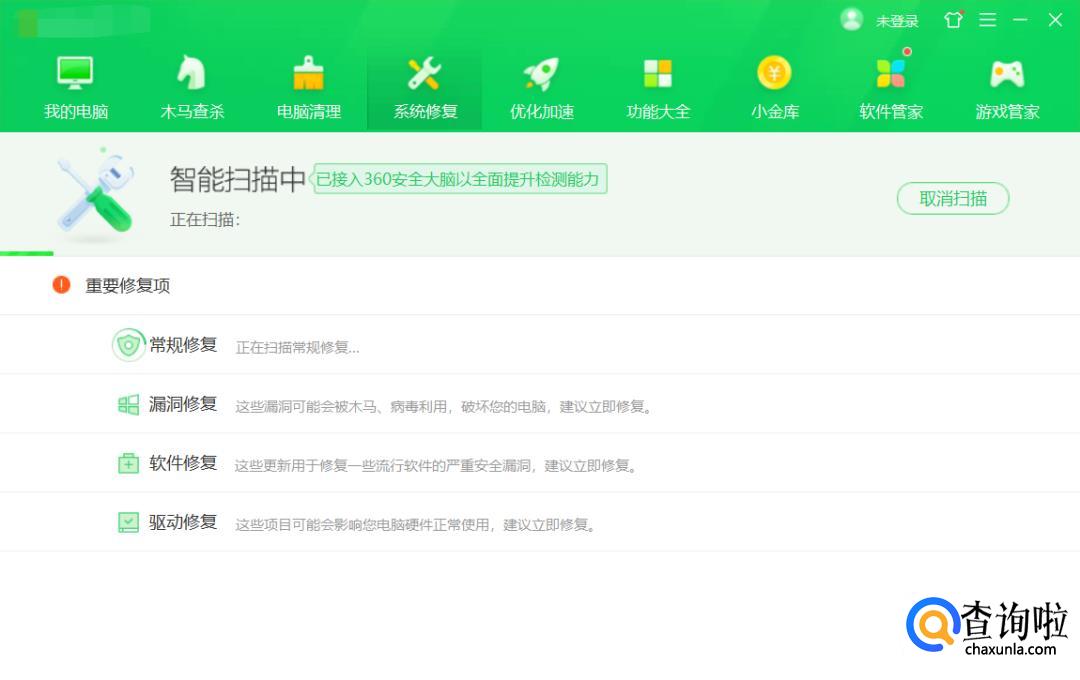Close the 360 window
This screenshot has height=680, width=1080.
tap(1055, 20)
